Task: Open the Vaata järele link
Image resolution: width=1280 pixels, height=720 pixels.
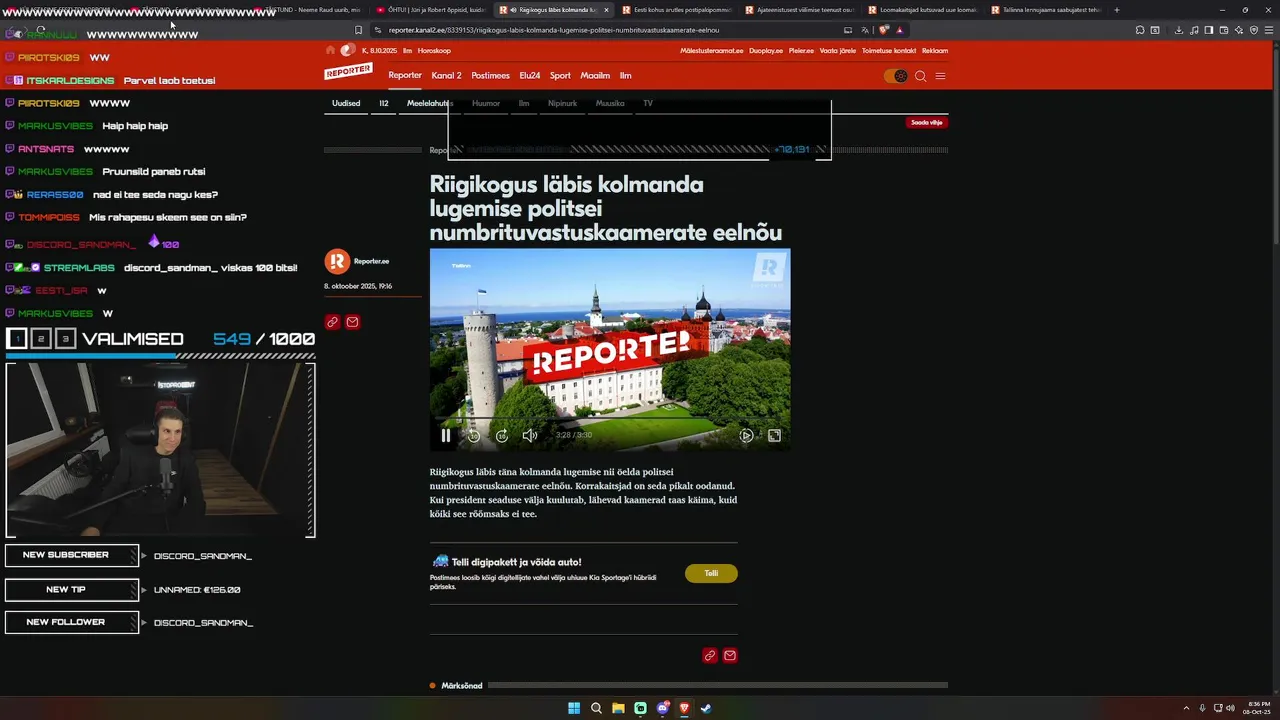Action: point(838,50)
